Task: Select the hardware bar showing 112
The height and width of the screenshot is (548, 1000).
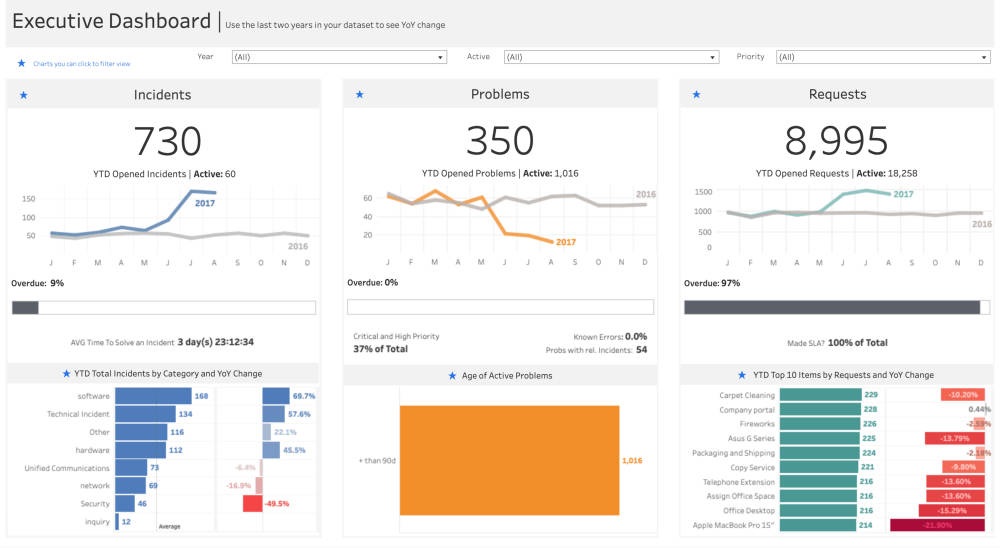Action: click(140, 450)
